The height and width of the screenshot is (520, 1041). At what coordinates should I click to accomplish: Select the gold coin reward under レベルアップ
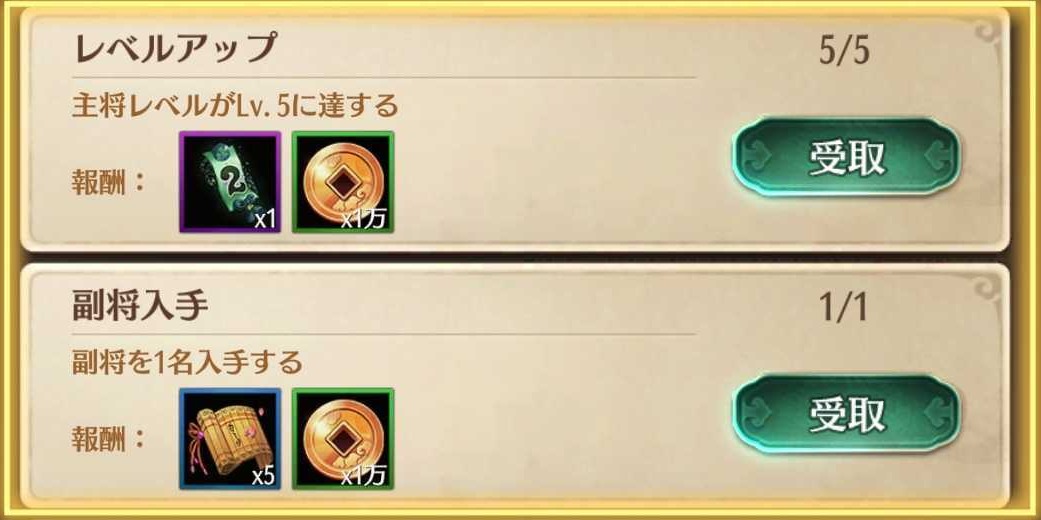(x=343, y=182)
